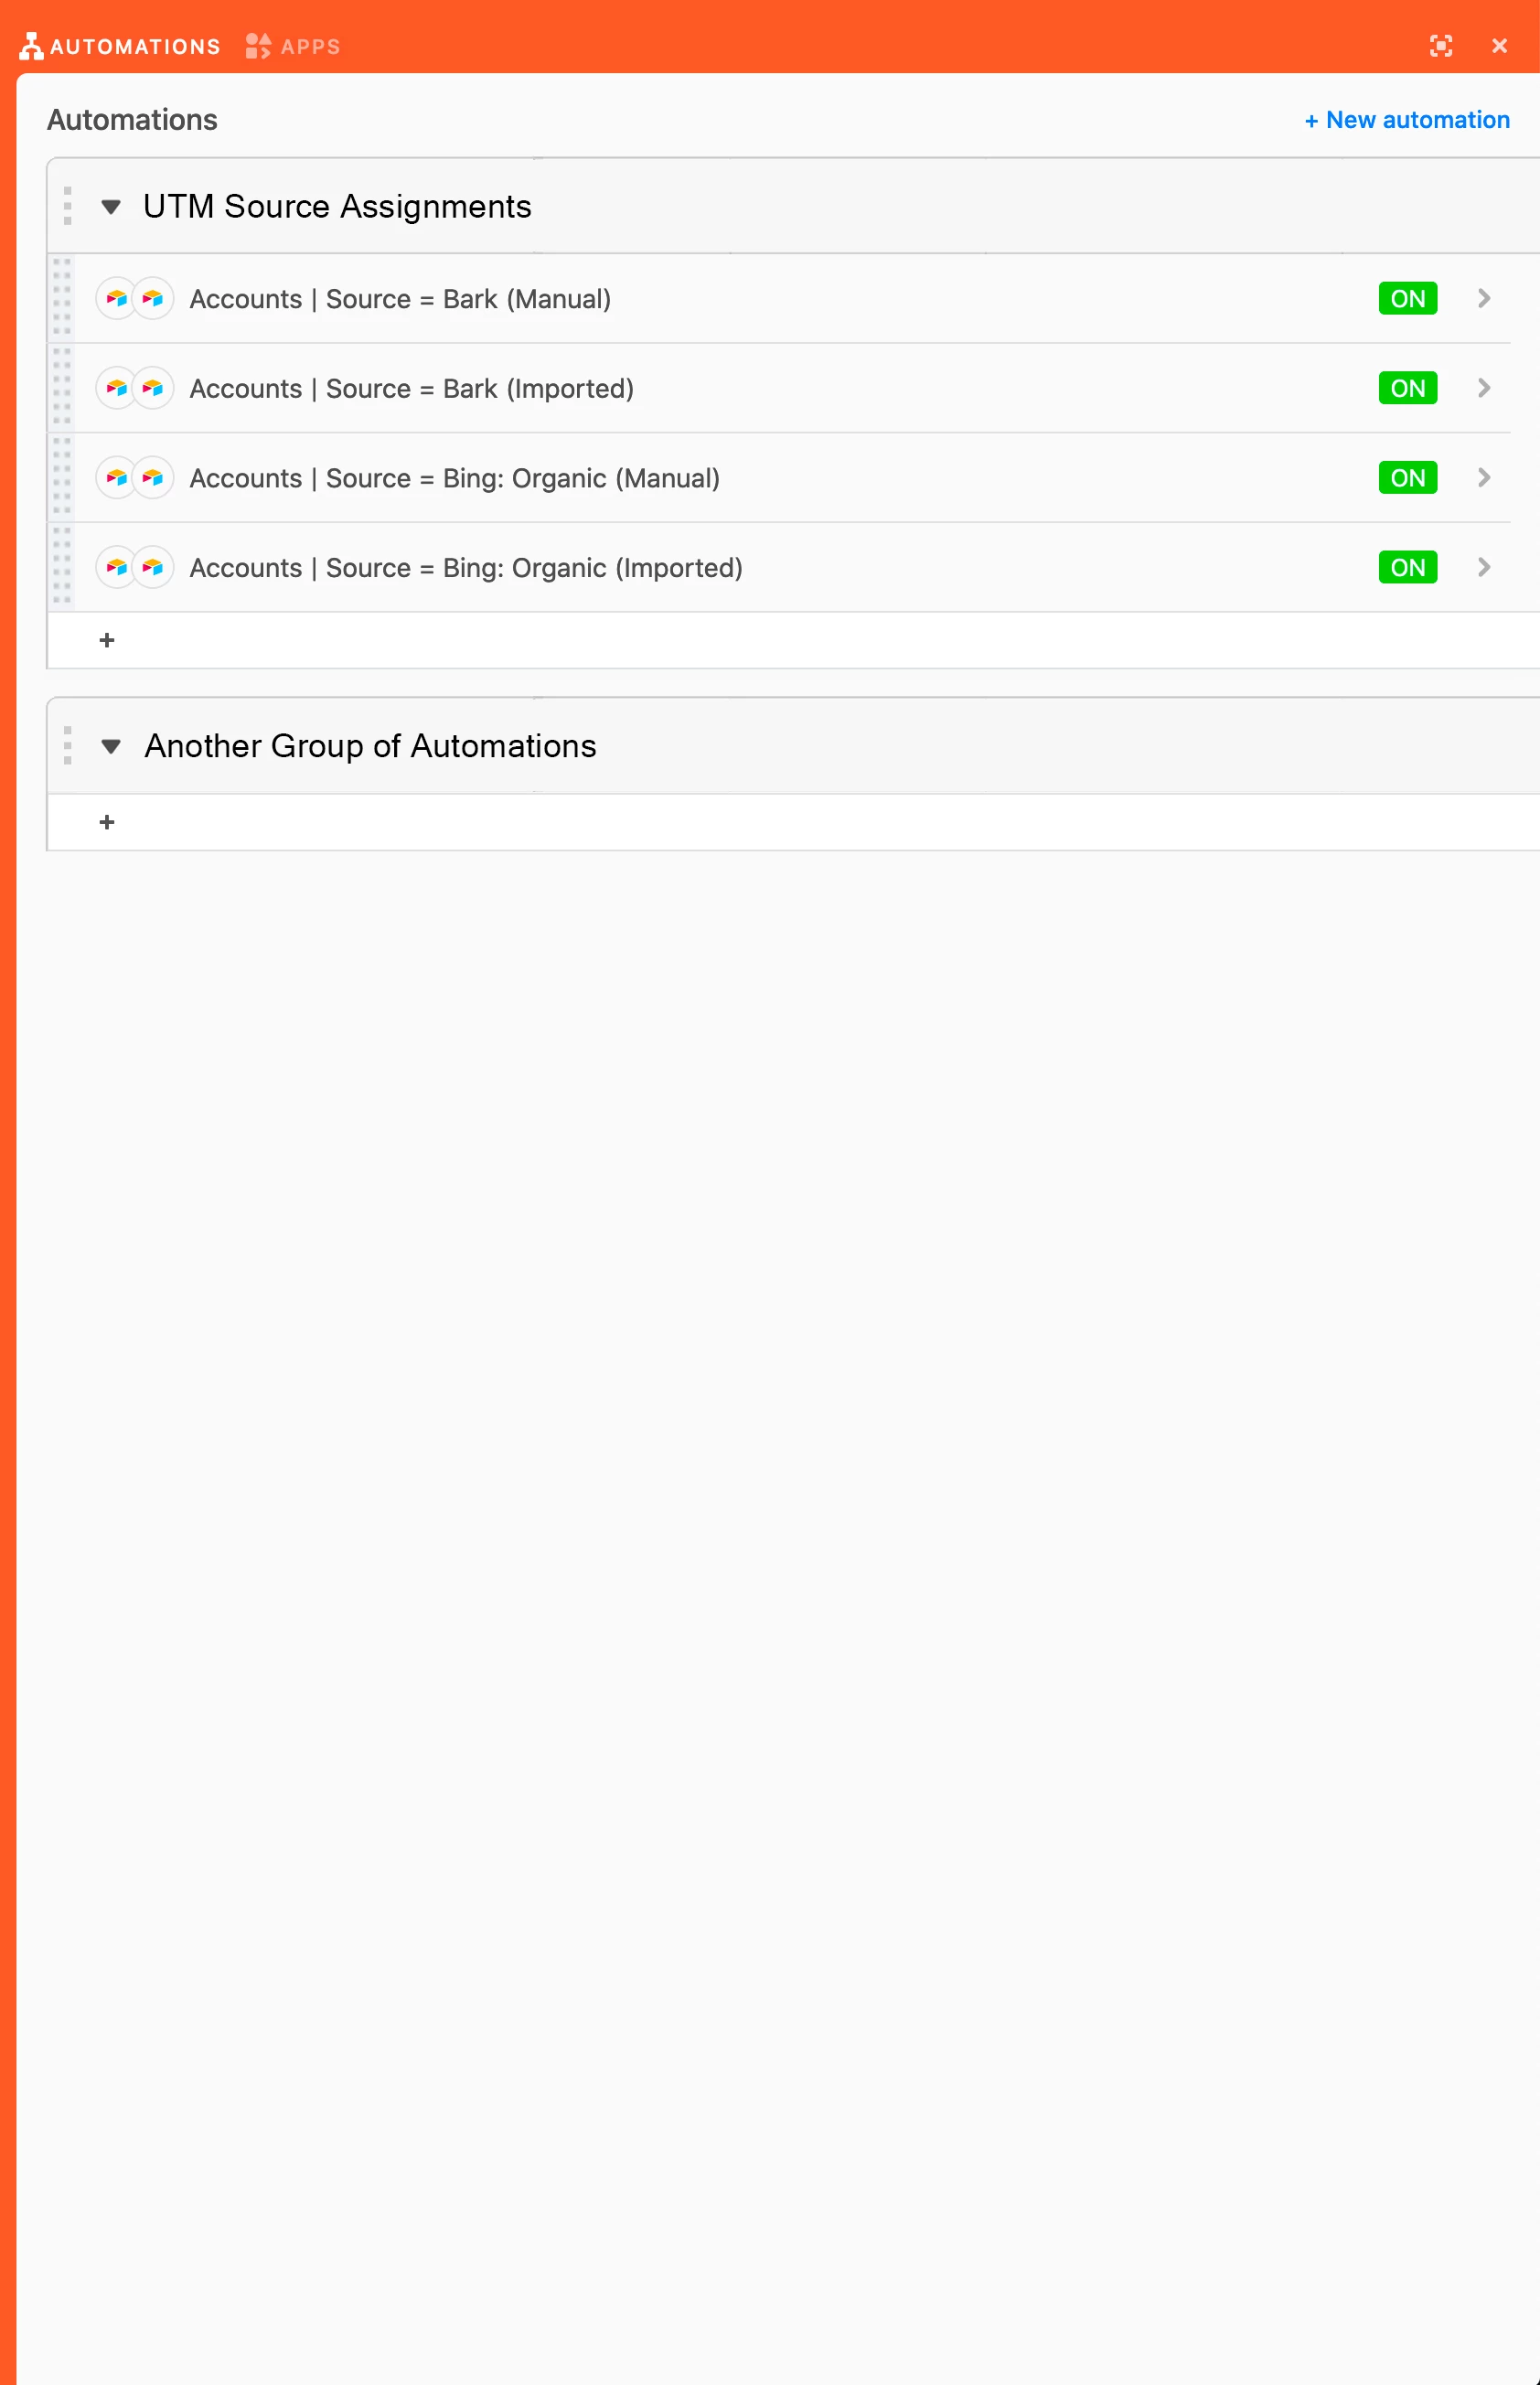Toggle ON switch for Bing: Organic (Imported)
Image resolution: width=1540 pixels, height=2385 pixels.
pyautogui.click(x=1407, y=567)
